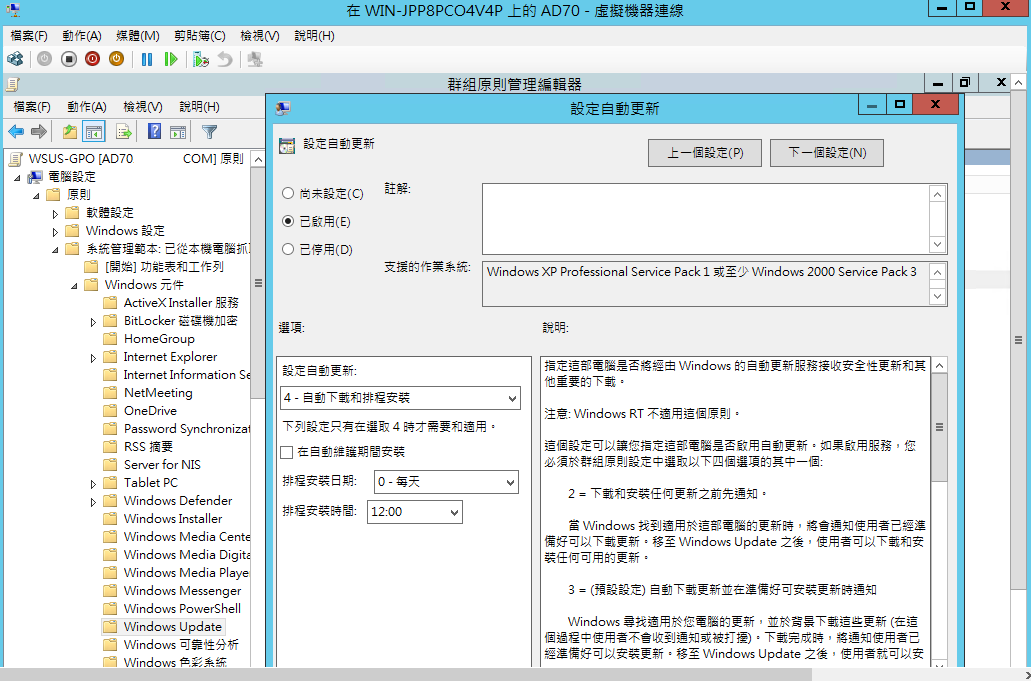This screenshot has width=1031, height=681.
Task: Collapse the 原則 tree node
Action: (37, 196)
